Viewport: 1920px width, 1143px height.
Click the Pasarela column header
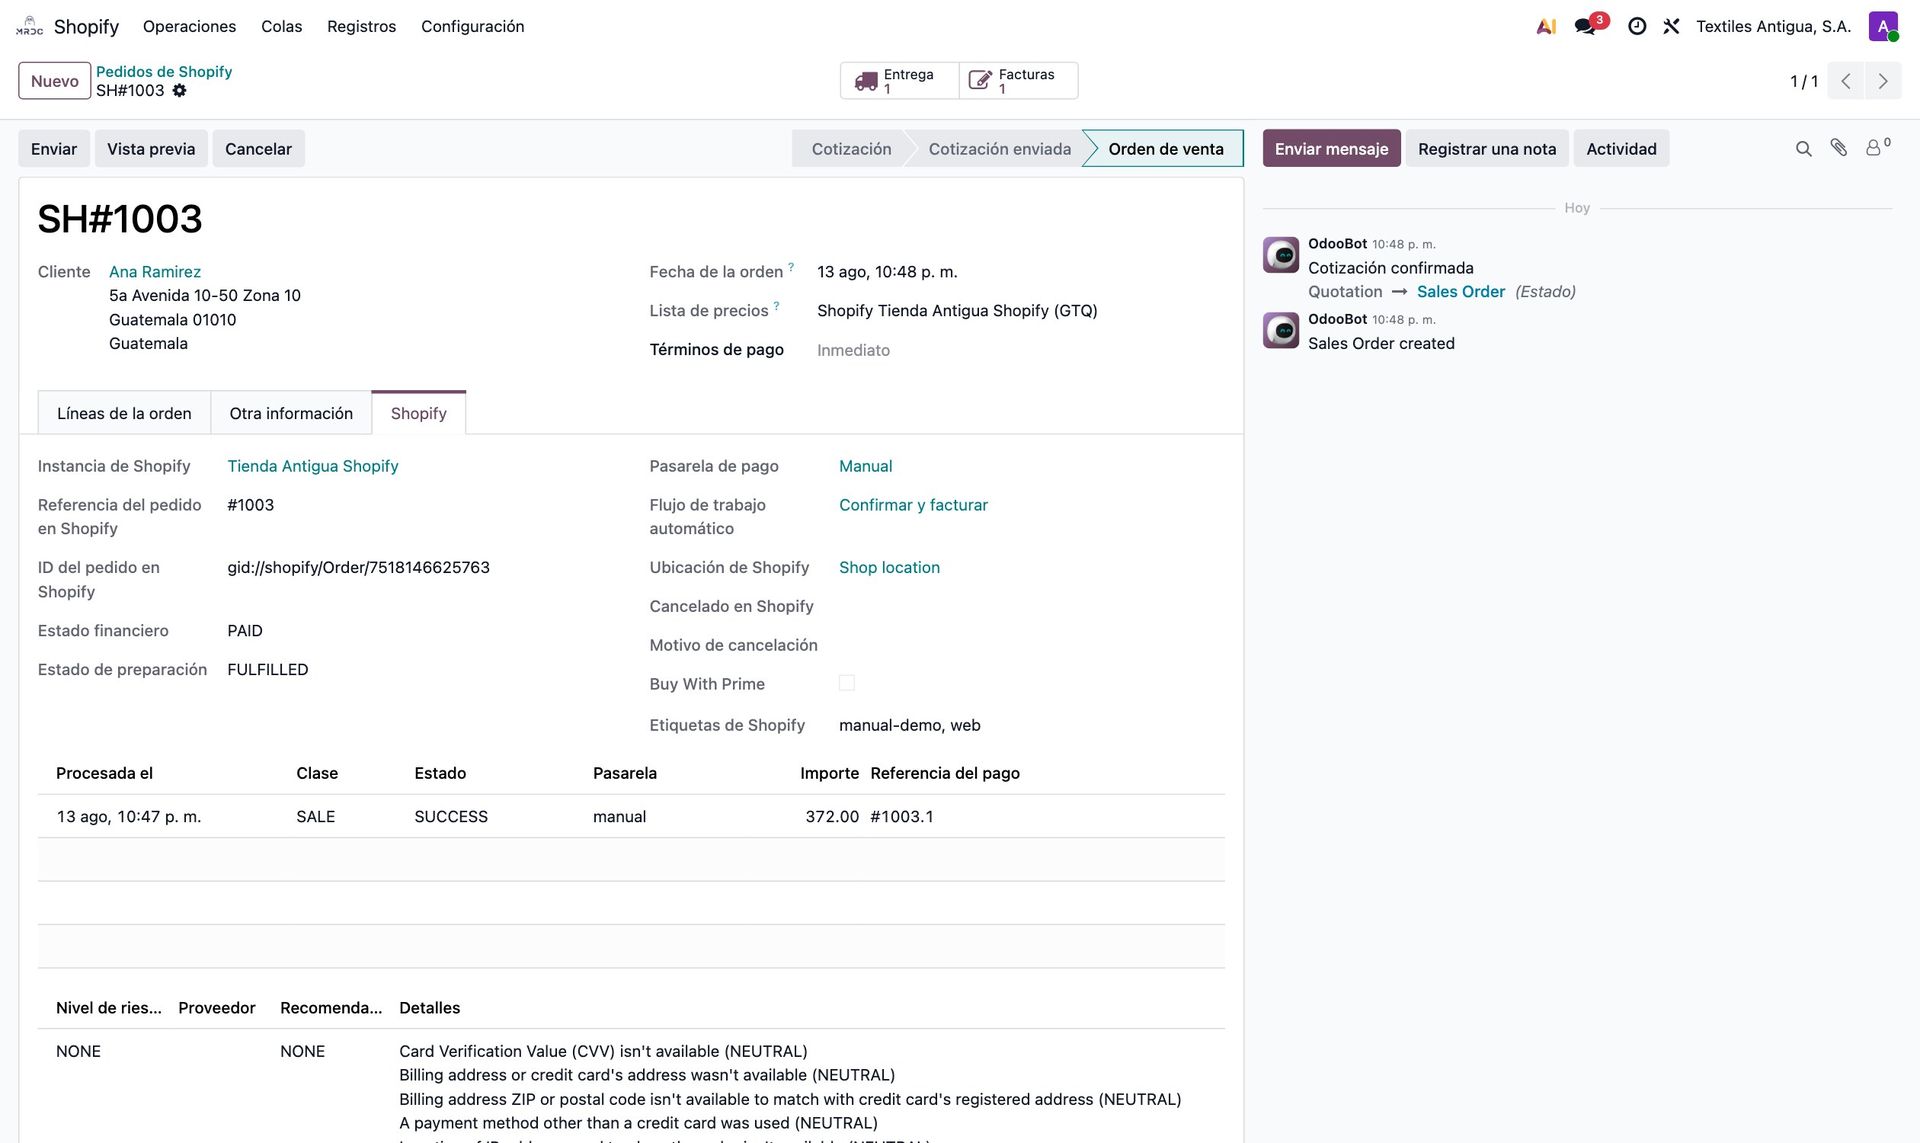pos(625,773)
